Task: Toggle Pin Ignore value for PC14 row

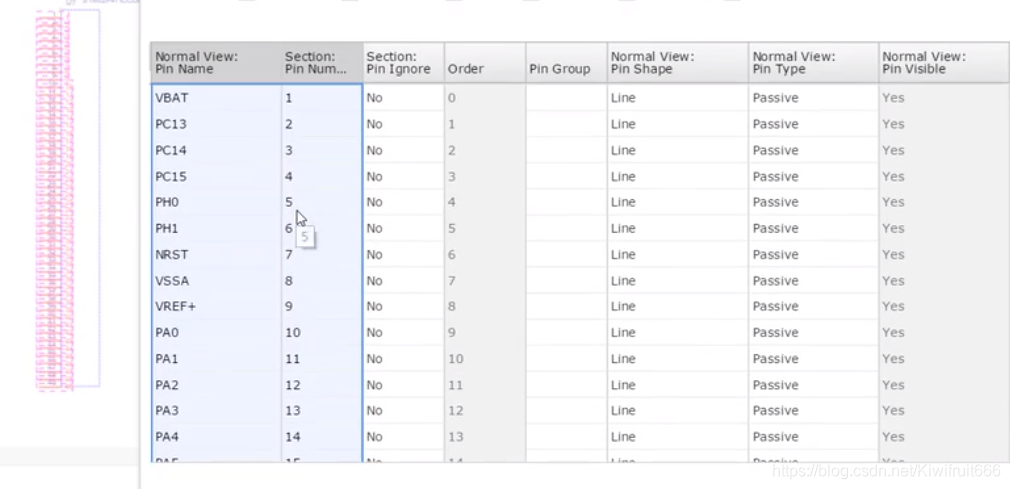Action: 402,150
